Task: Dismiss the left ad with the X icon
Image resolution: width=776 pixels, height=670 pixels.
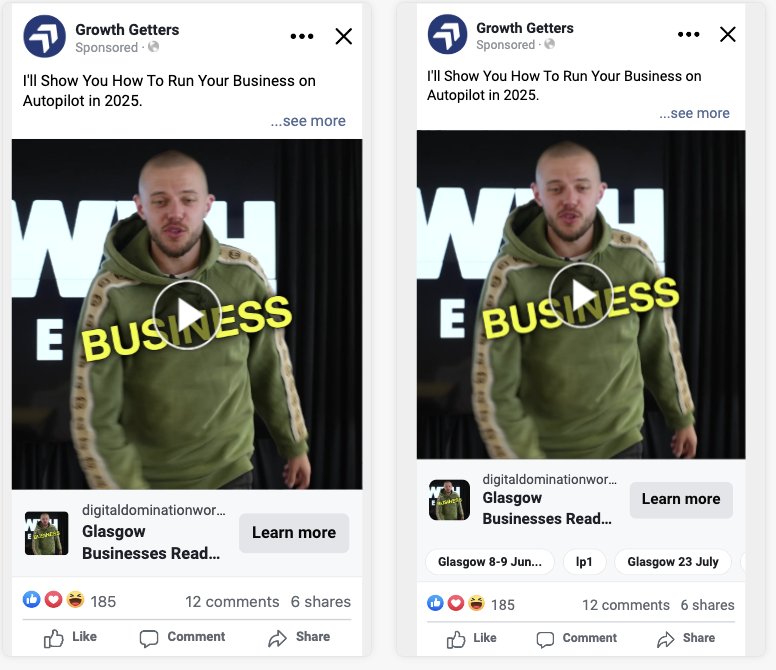Action: click(x=343, y=36)
